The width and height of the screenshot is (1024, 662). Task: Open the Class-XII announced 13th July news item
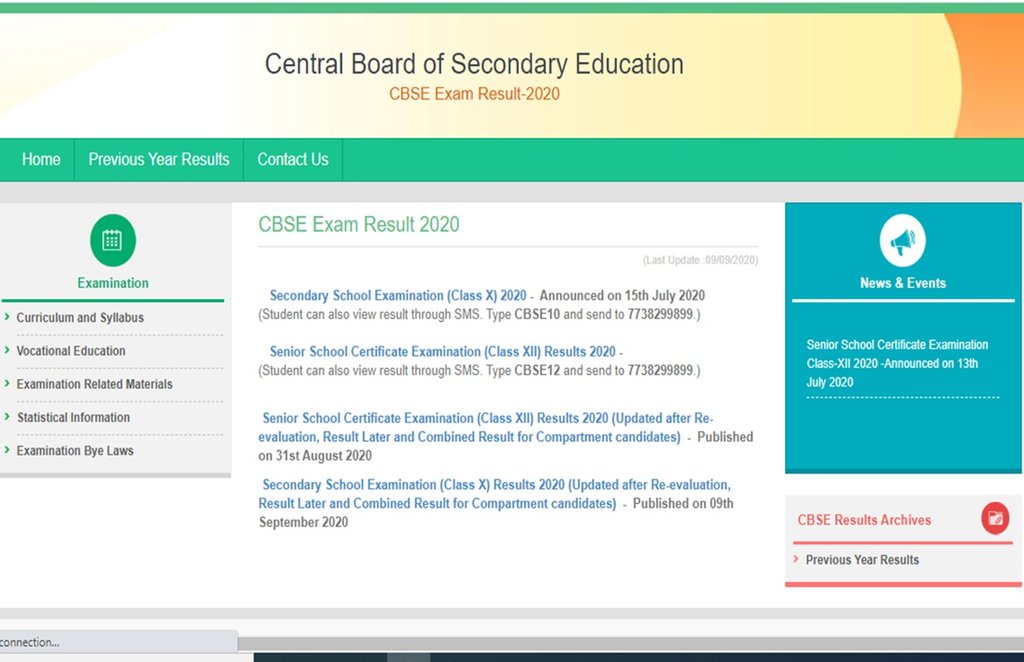click(x=897, y=363)
